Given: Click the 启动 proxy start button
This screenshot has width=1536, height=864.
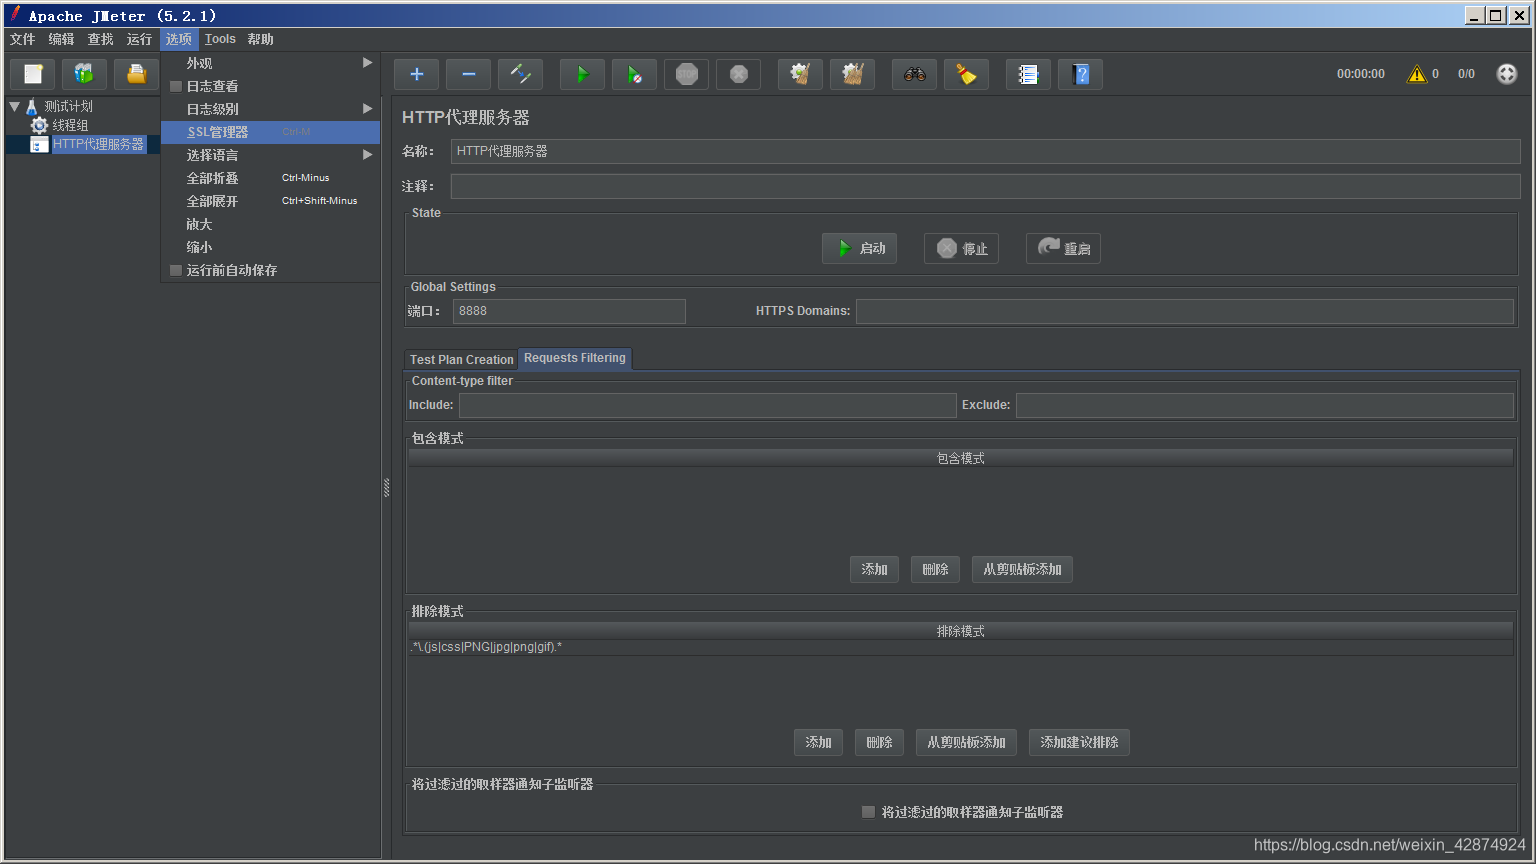Looking at the screenshot, I should (859, 248).
